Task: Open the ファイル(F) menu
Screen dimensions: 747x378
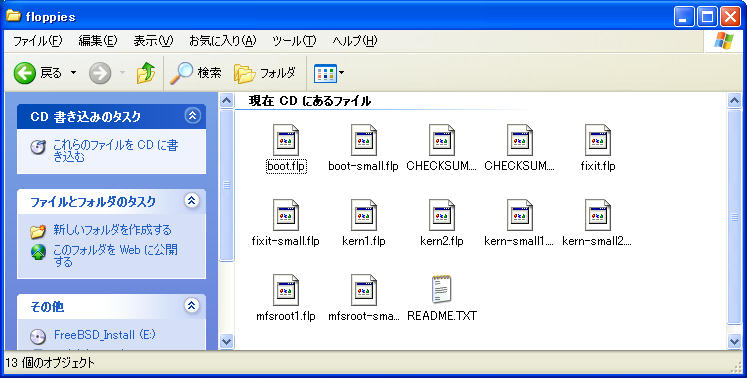Action: (x=37, y=41)
